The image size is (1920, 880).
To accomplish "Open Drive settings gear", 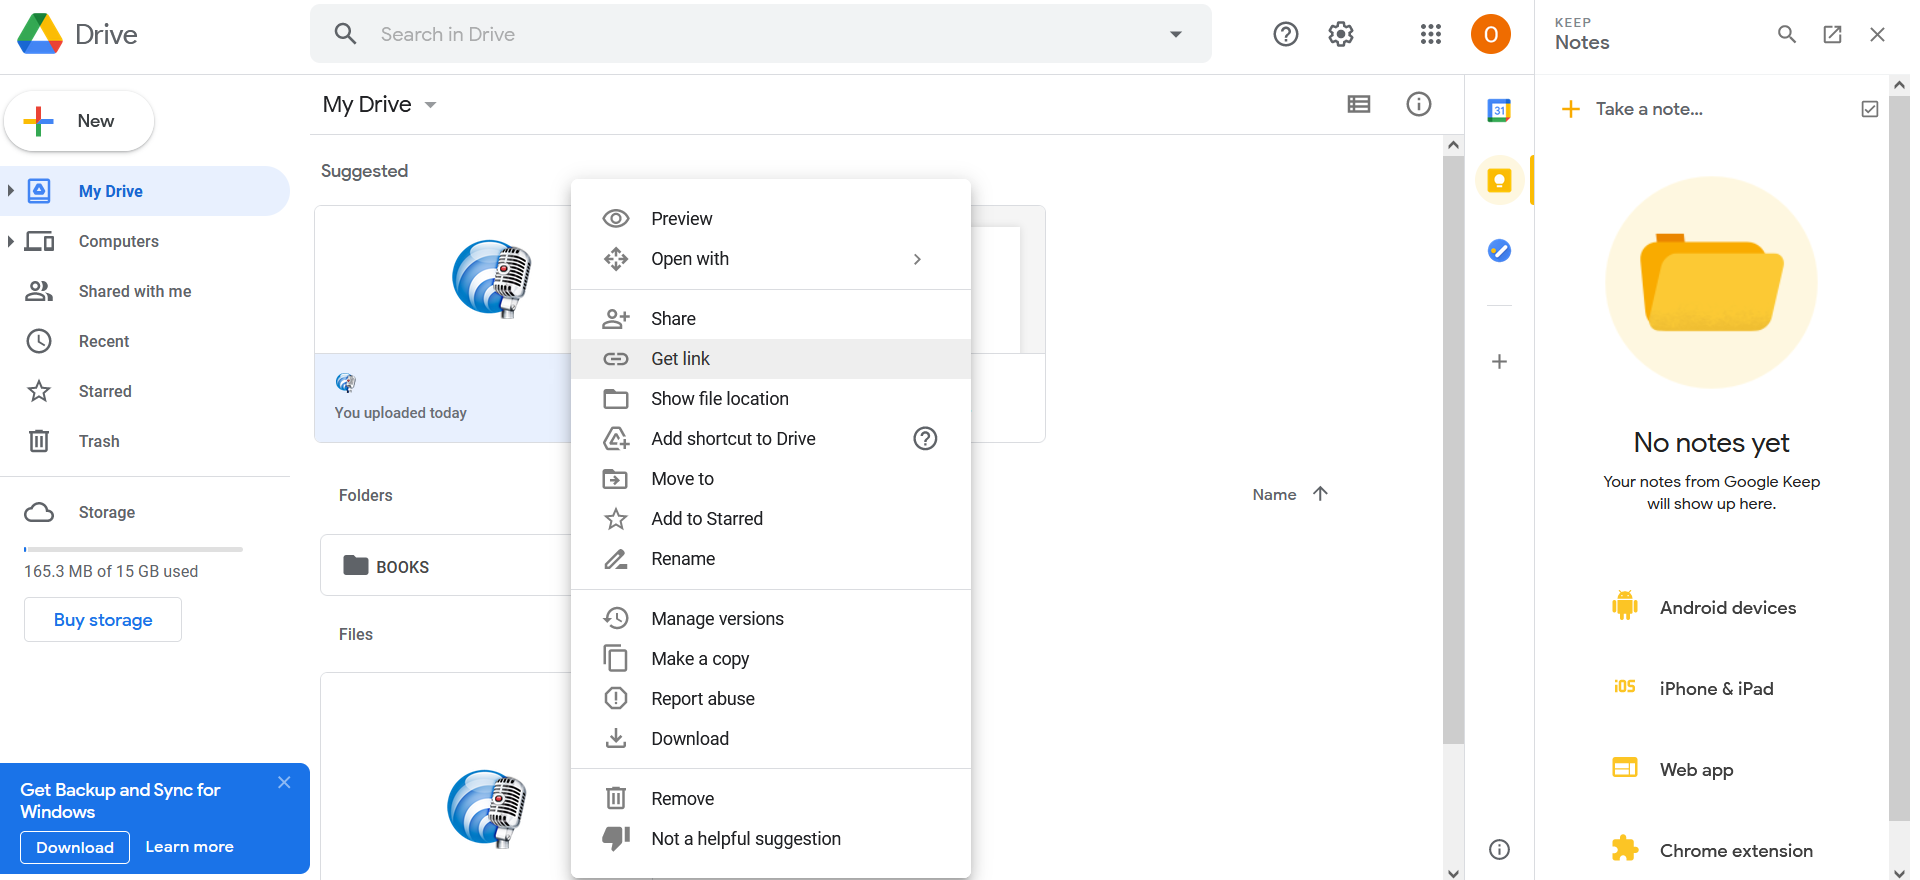I will click(1340, 35).
